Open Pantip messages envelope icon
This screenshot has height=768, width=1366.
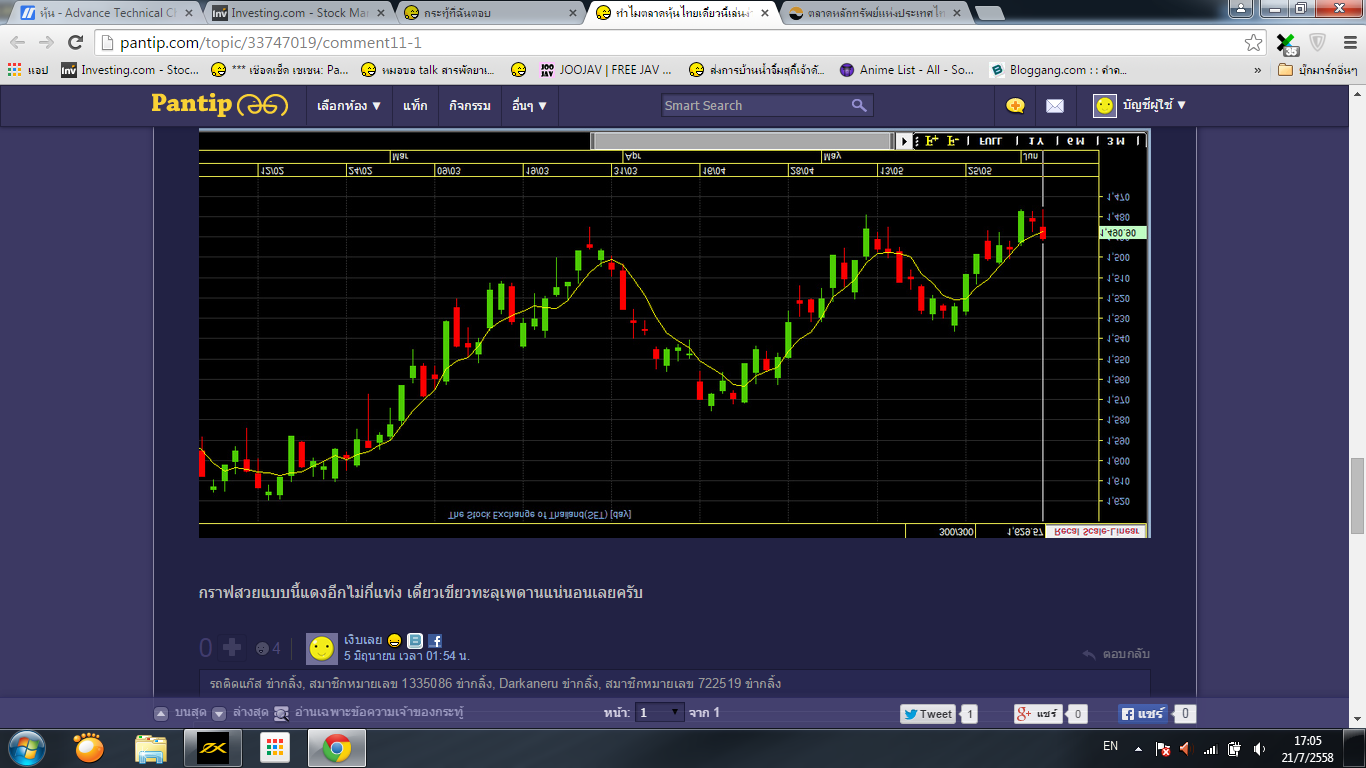1055,105
